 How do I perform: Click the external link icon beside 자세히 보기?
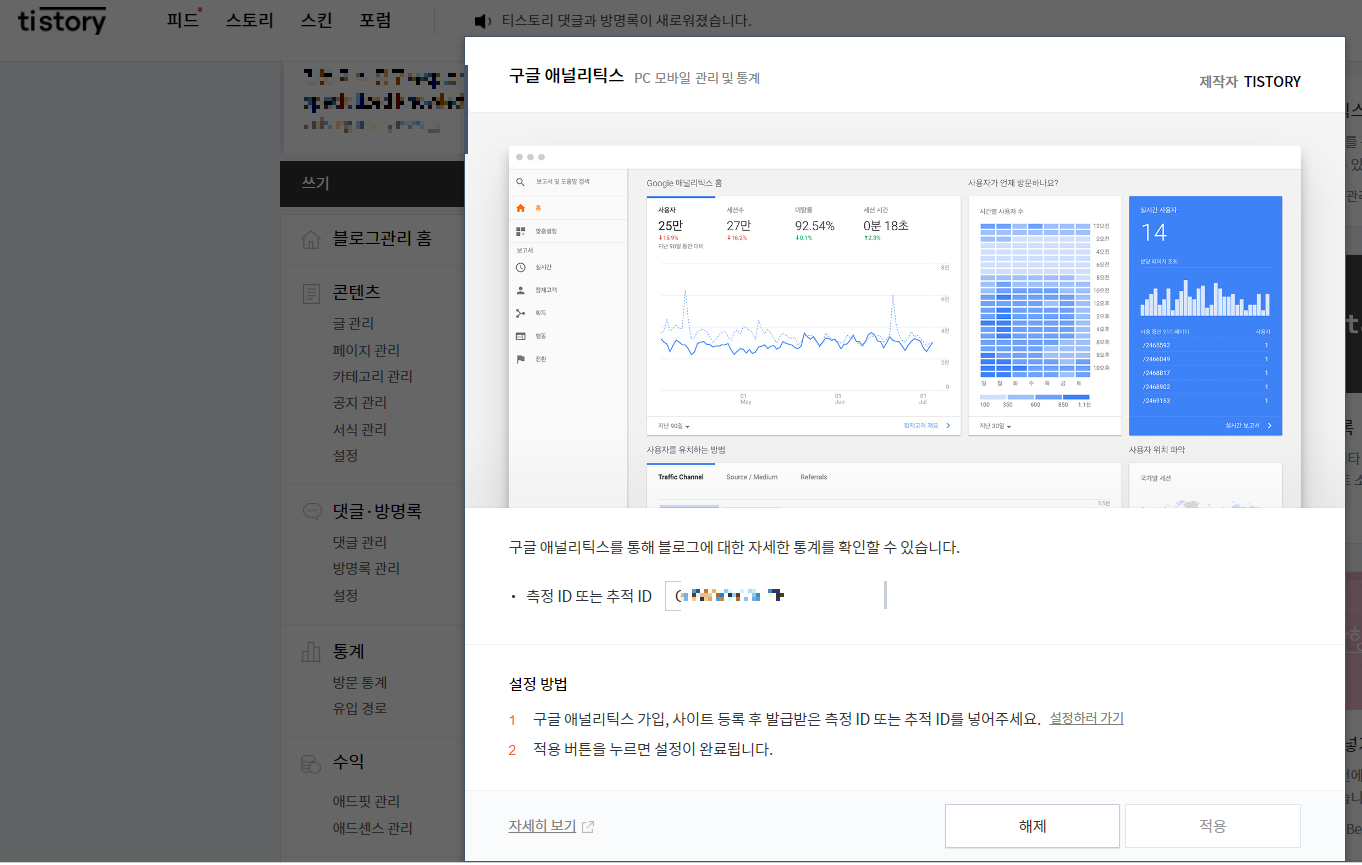[x=588, y=827]
